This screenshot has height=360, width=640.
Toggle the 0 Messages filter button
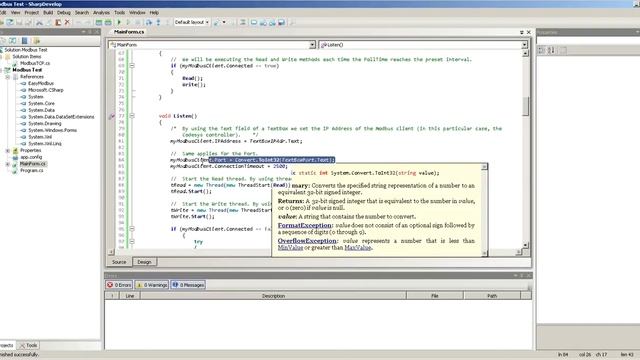(188, 285)
